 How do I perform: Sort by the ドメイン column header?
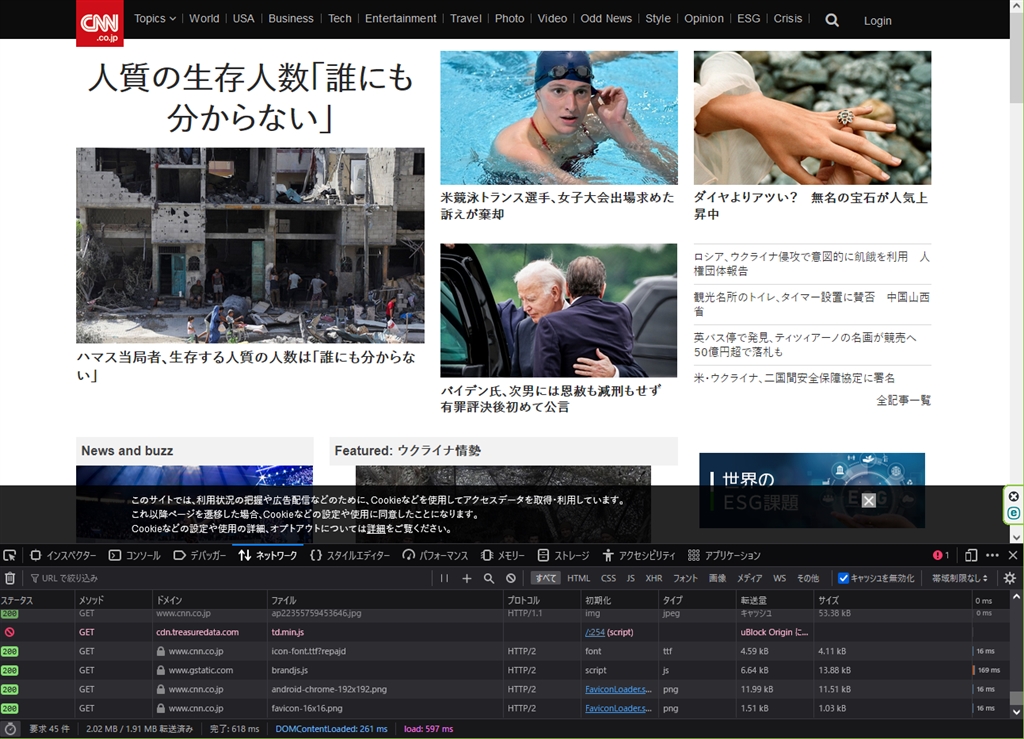tap(210, 600)
